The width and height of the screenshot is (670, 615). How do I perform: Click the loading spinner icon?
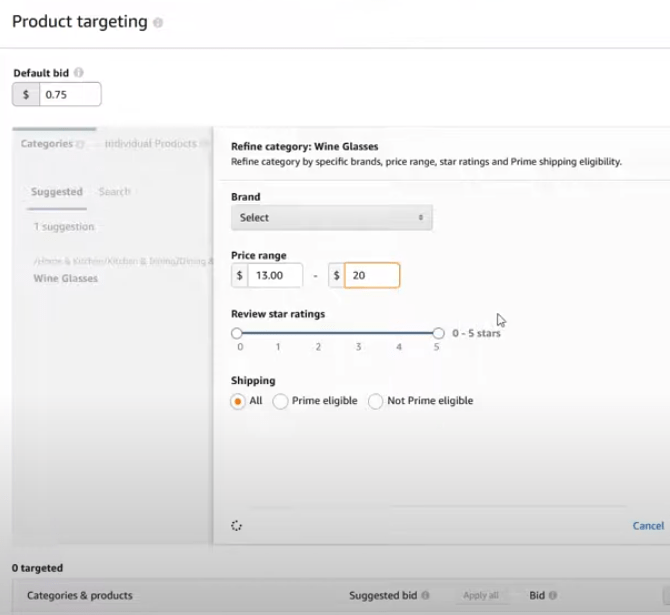(236, 525)
